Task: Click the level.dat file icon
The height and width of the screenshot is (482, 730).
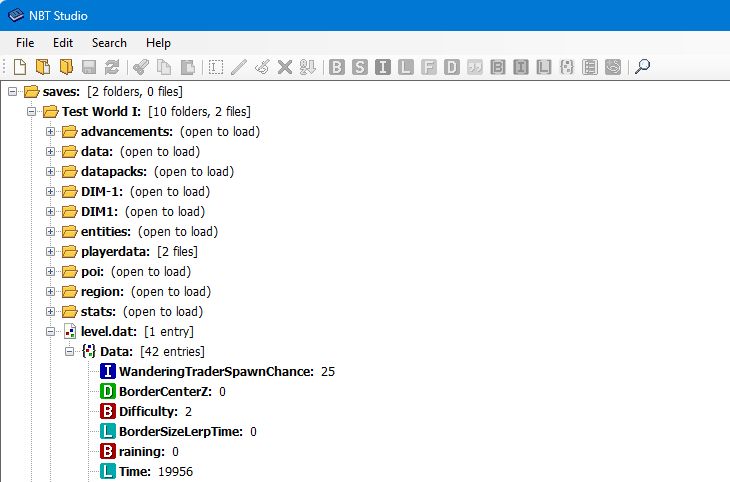Action: [x=70, y=332]
